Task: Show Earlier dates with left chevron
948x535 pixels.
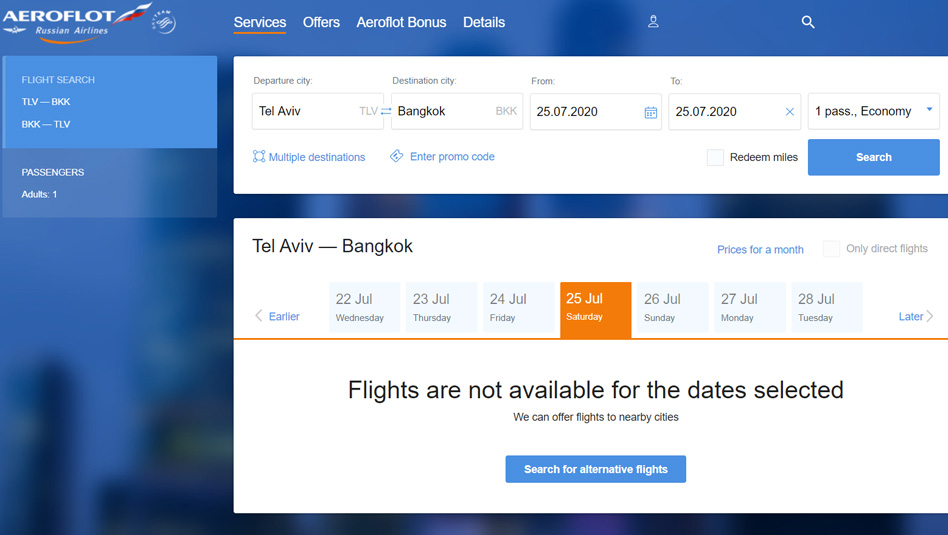Action: (259, 316)
